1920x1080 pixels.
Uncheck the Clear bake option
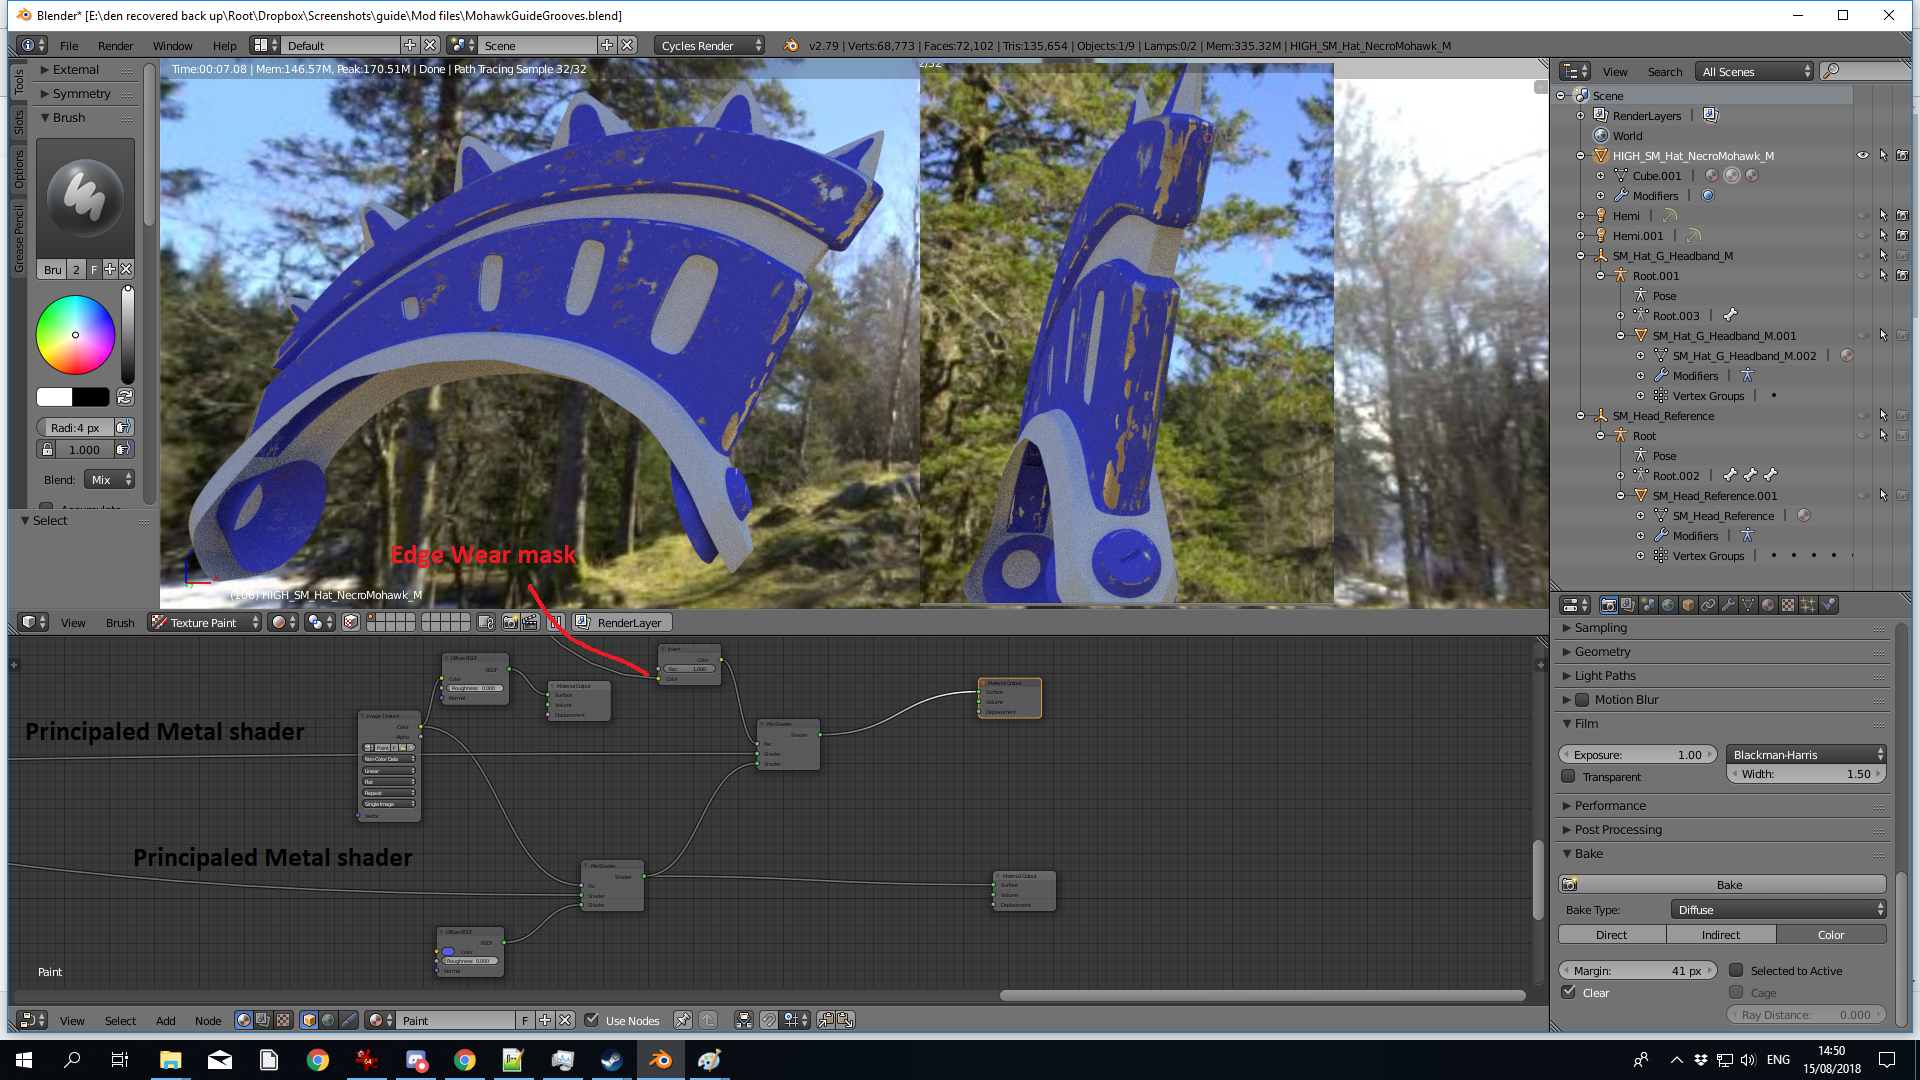click(x=1569, y=993)
